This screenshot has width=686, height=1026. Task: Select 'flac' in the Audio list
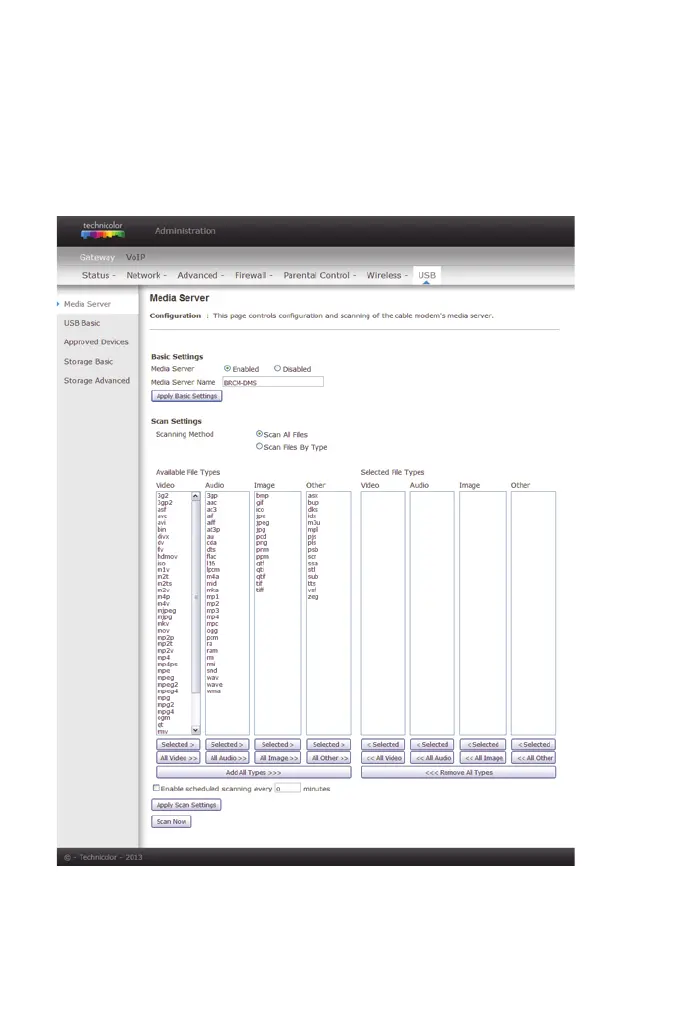pyautogui.click(x=211, y=557)
